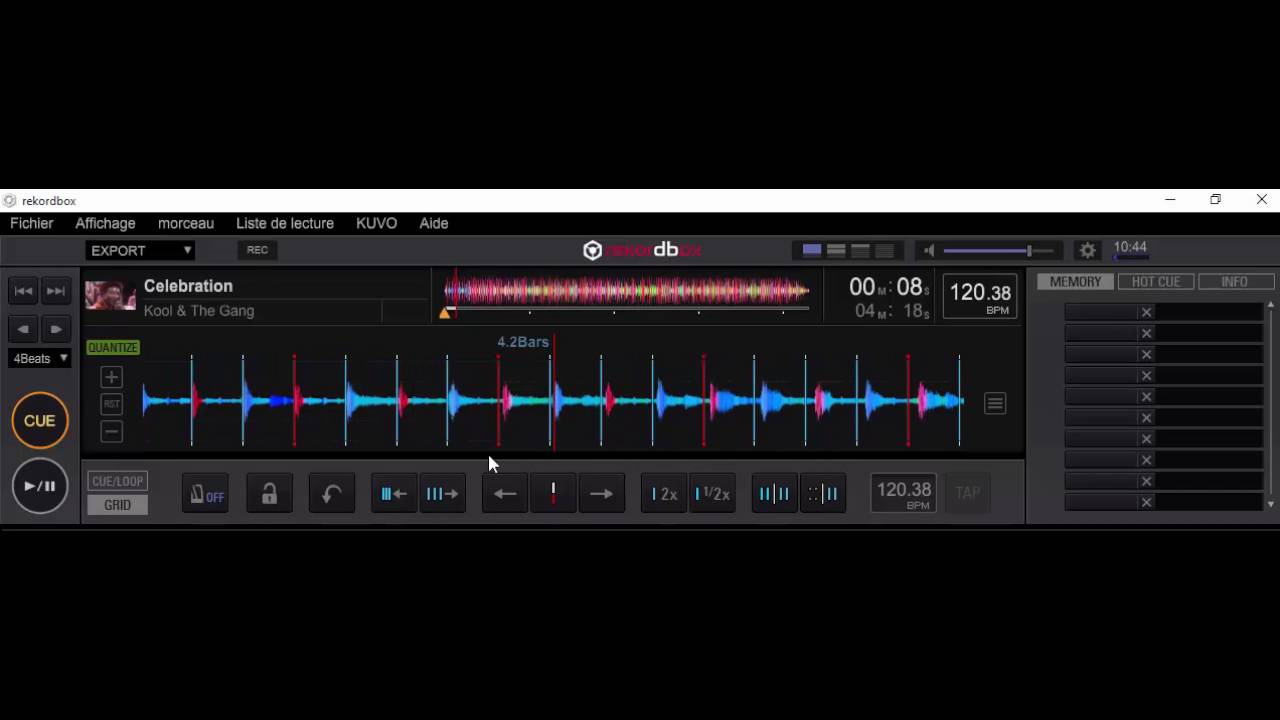Open the KUVO menu
Viewport: 1280px width, 720px height.
coord(376,223)
